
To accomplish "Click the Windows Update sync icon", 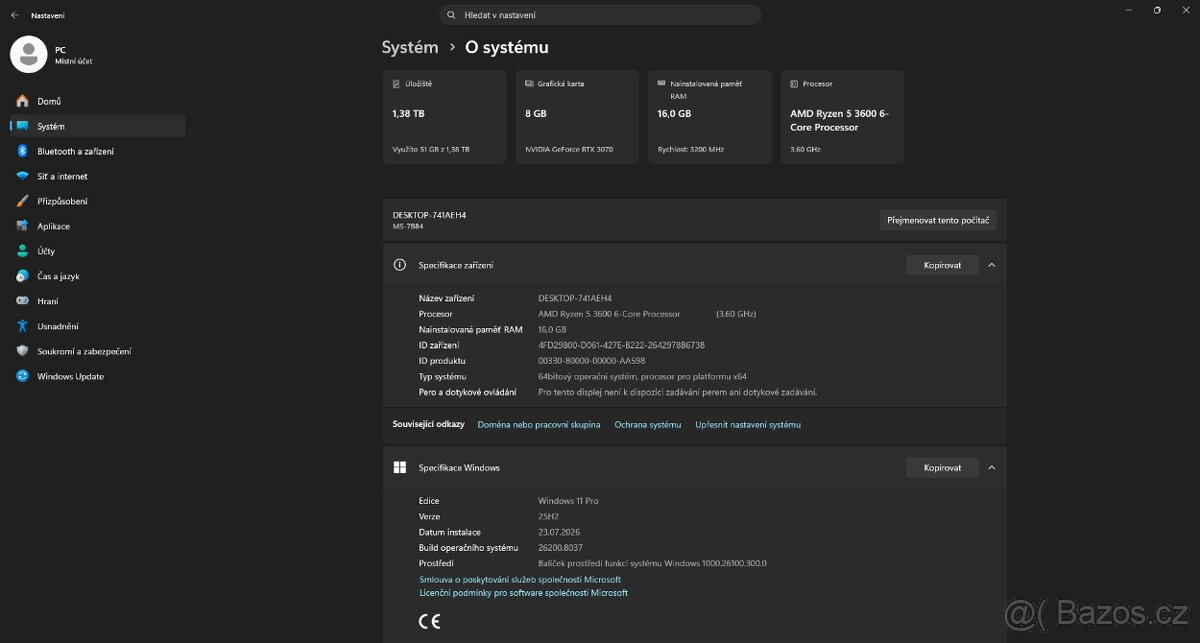I will 22,376.
